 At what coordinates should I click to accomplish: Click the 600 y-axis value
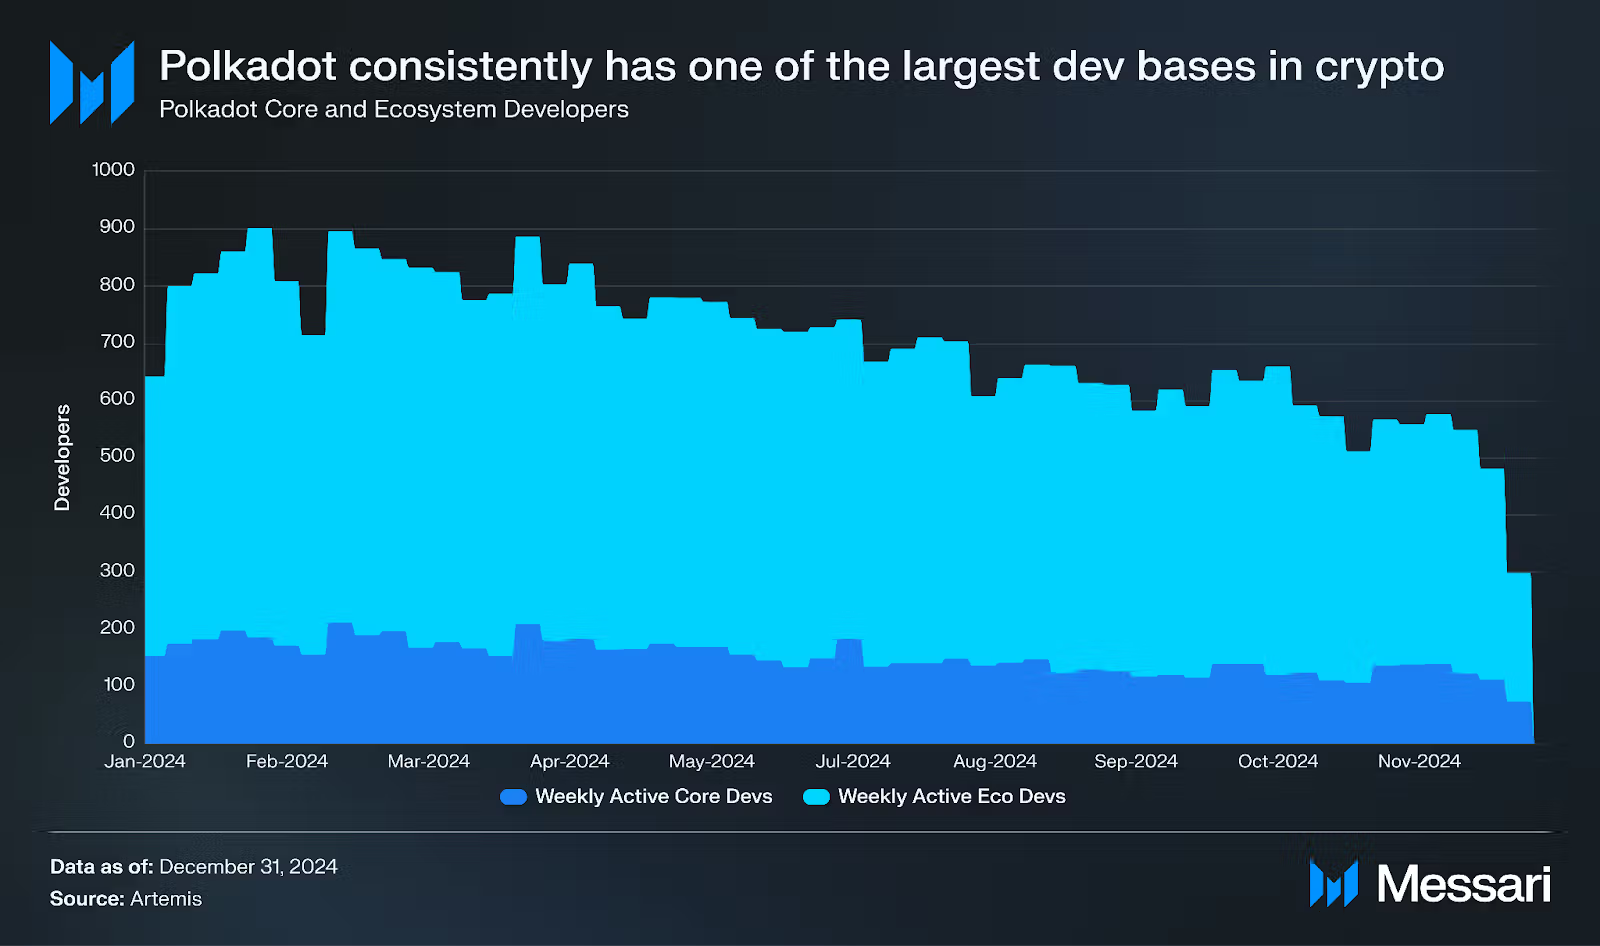[x=117, y=399]
